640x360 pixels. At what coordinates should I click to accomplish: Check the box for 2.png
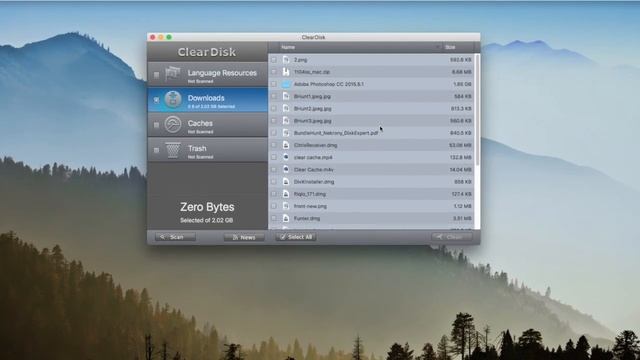pos(274,60)
